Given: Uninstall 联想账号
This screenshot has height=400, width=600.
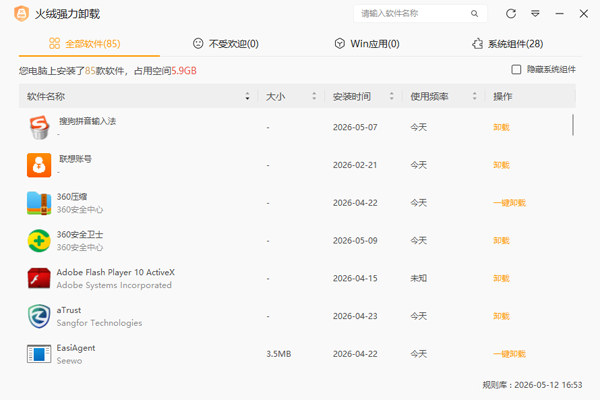Looking at the screenshot, I should click(x=501, y=165).
